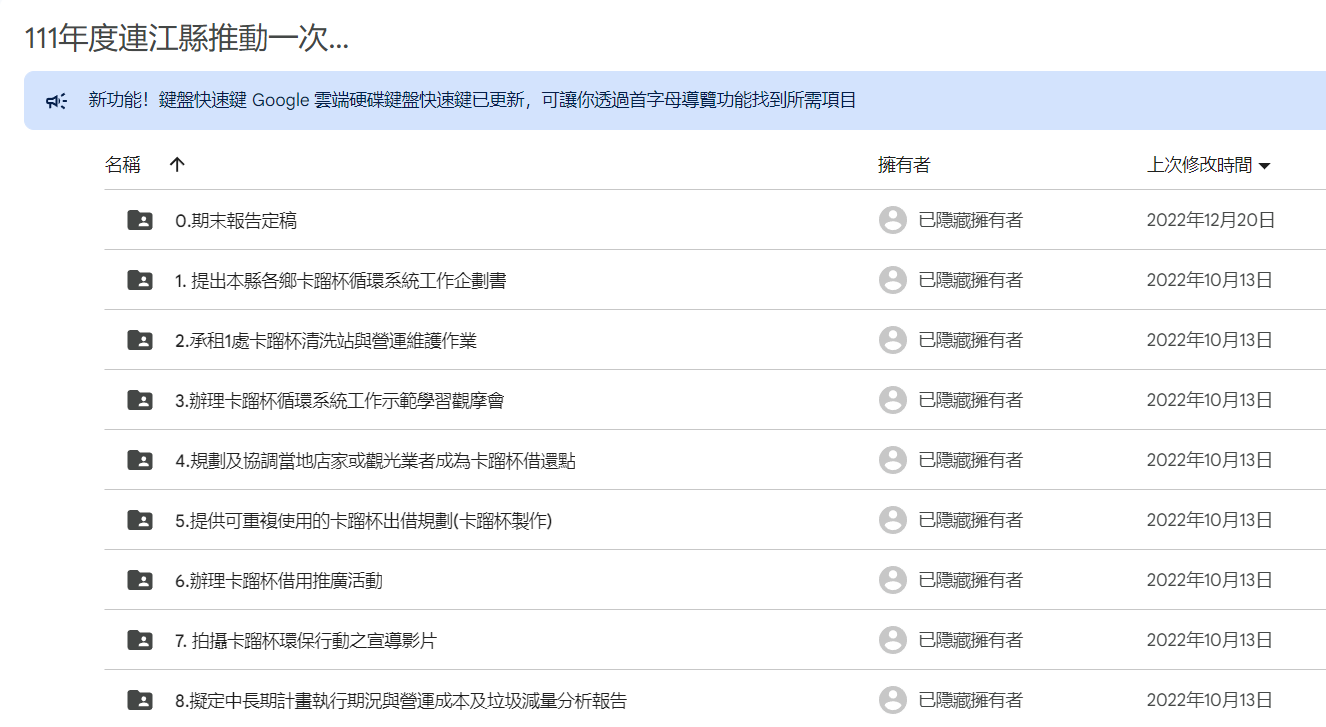
Task: Click the megaphone announcement icon in banner
Action: pos(56,100)
